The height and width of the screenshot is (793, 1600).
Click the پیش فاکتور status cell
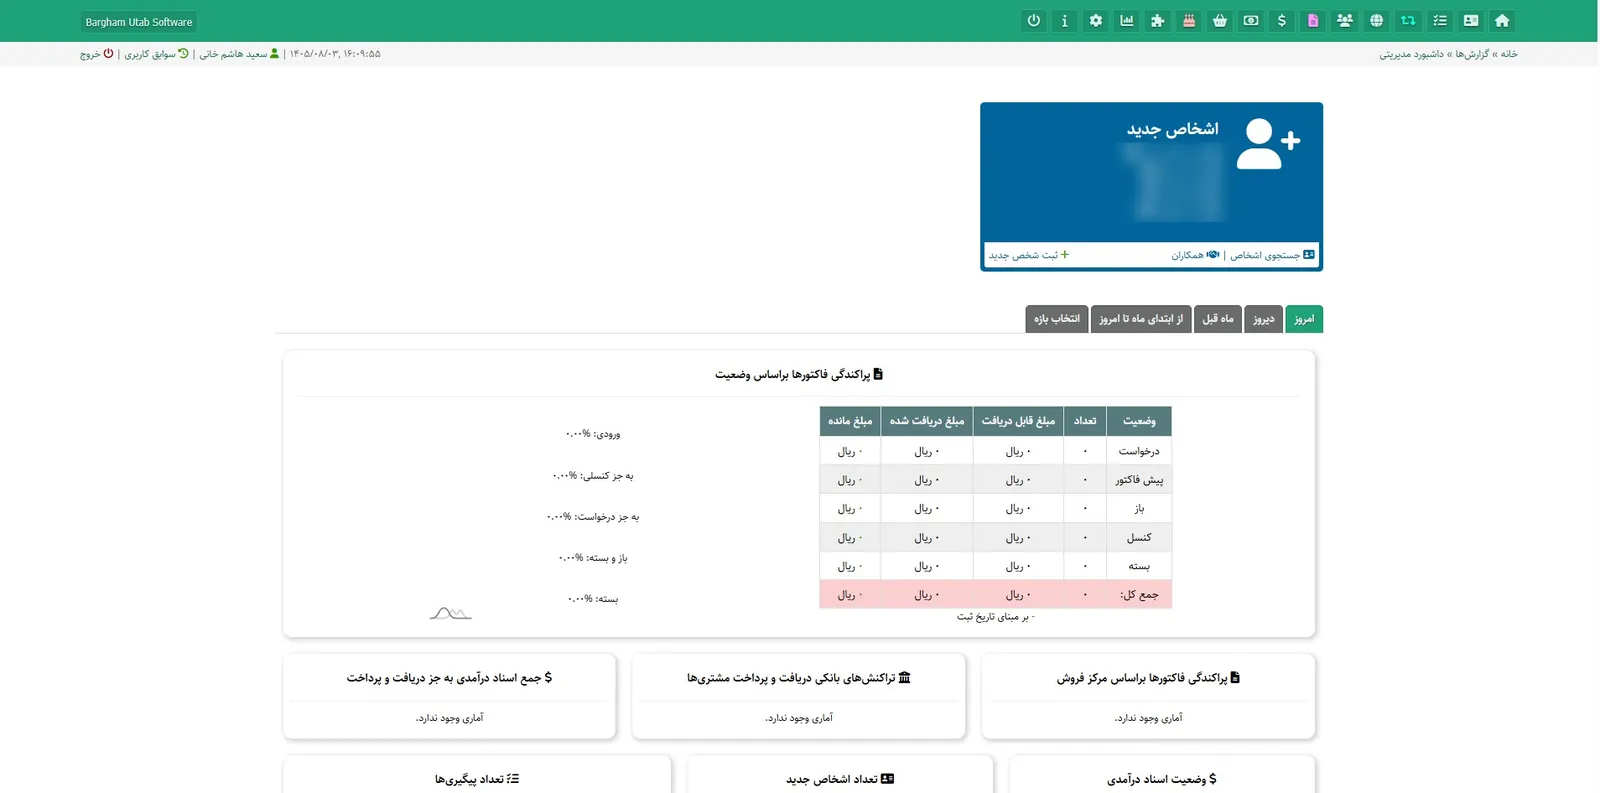pos(1139,480)
